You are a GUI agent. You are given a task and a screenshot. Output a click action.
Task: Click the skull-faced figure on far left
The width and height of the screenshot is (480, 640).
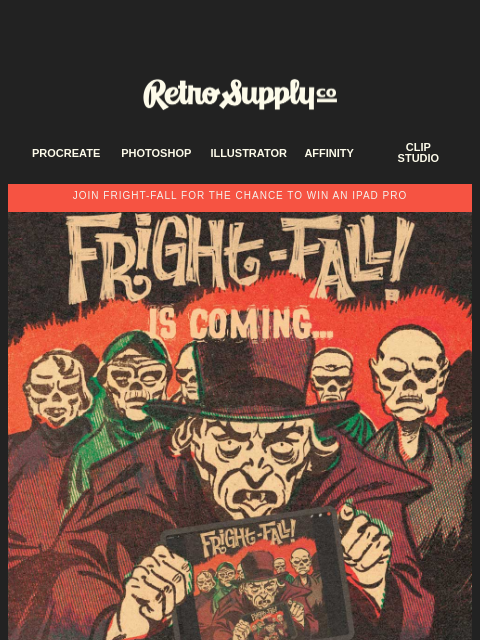click(57, 388)
